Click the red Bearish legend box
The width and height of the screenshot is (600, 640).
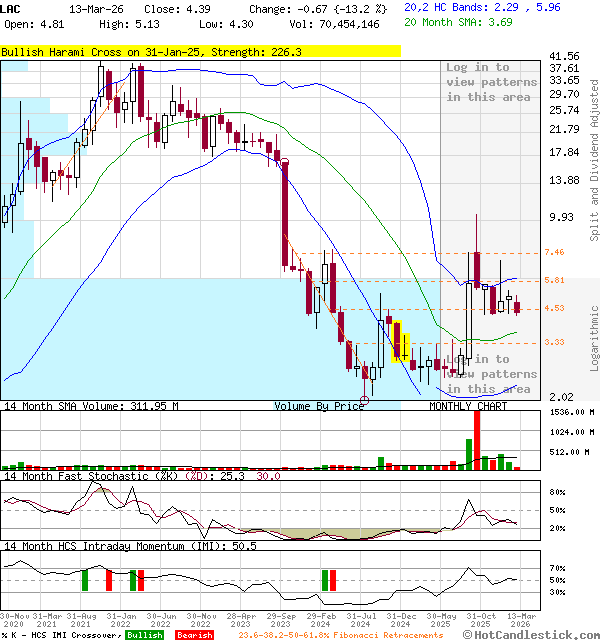pos(195,635)
